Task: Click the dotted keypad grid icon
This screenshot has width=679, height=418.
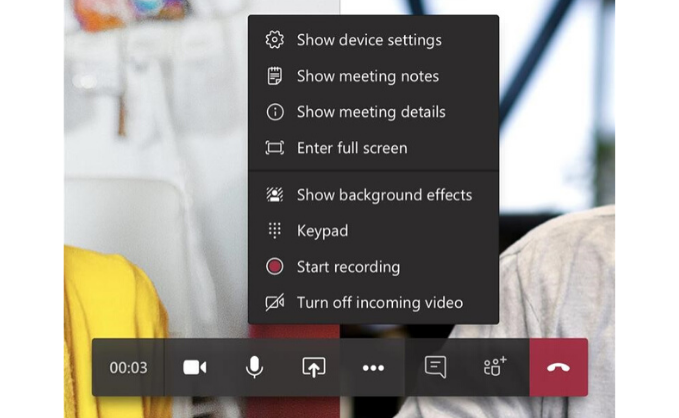Action: coord(275,230)
